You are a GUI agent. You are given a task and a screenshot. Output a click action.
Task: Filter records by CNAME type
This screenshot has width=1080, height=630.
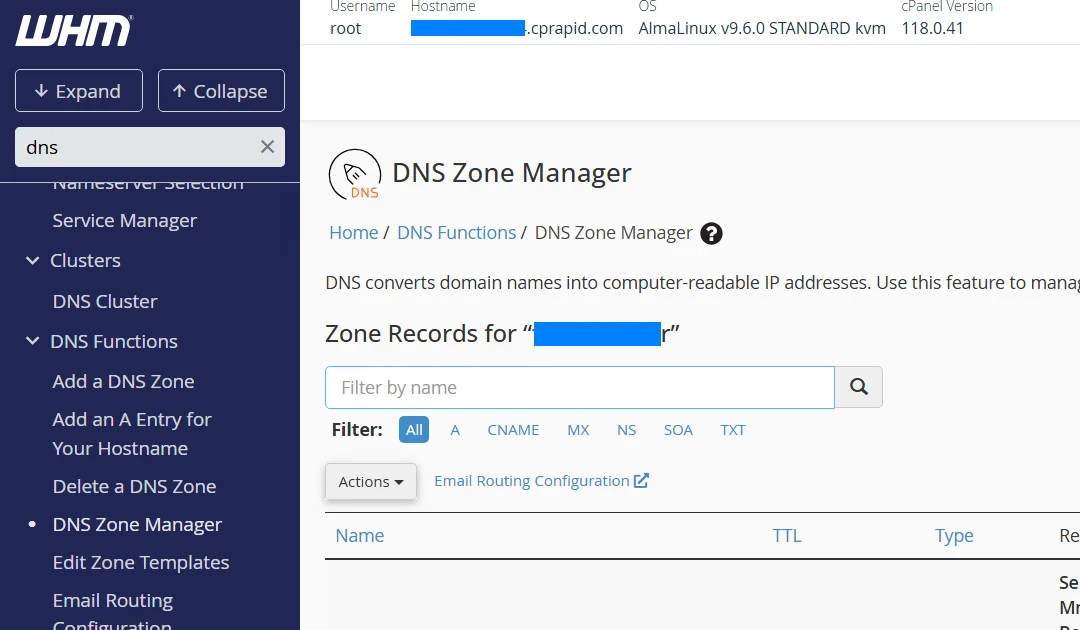[513, 430]
